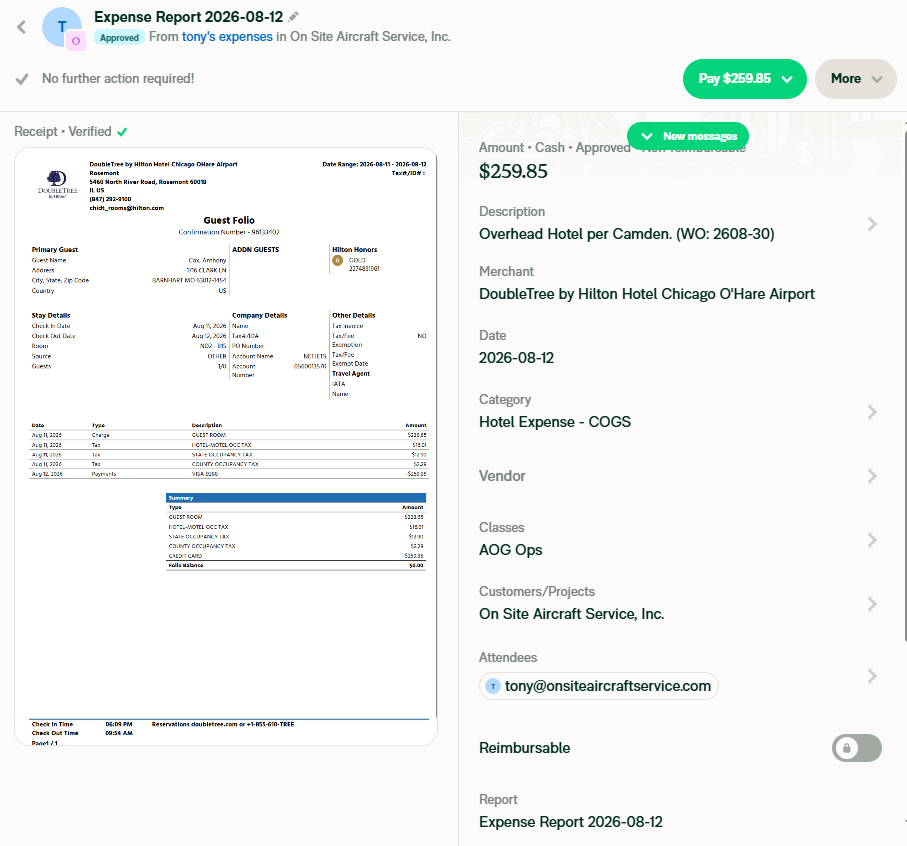The width and height of the screenshot is (907, 846).
Task: Go back using the left arrow icon
Action: pyautogui.click(x=21, y=27)
